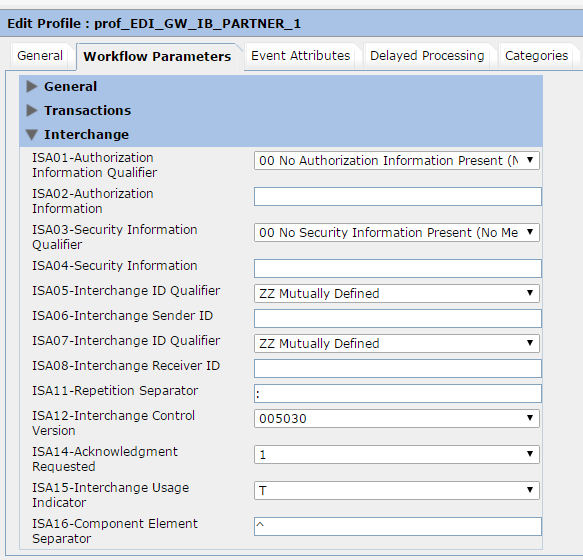The width and height of the screenshot is (583, 560).
Task: Open ISA05 Interchange ID Qualifier dropdown
Action: coord(397,293)
